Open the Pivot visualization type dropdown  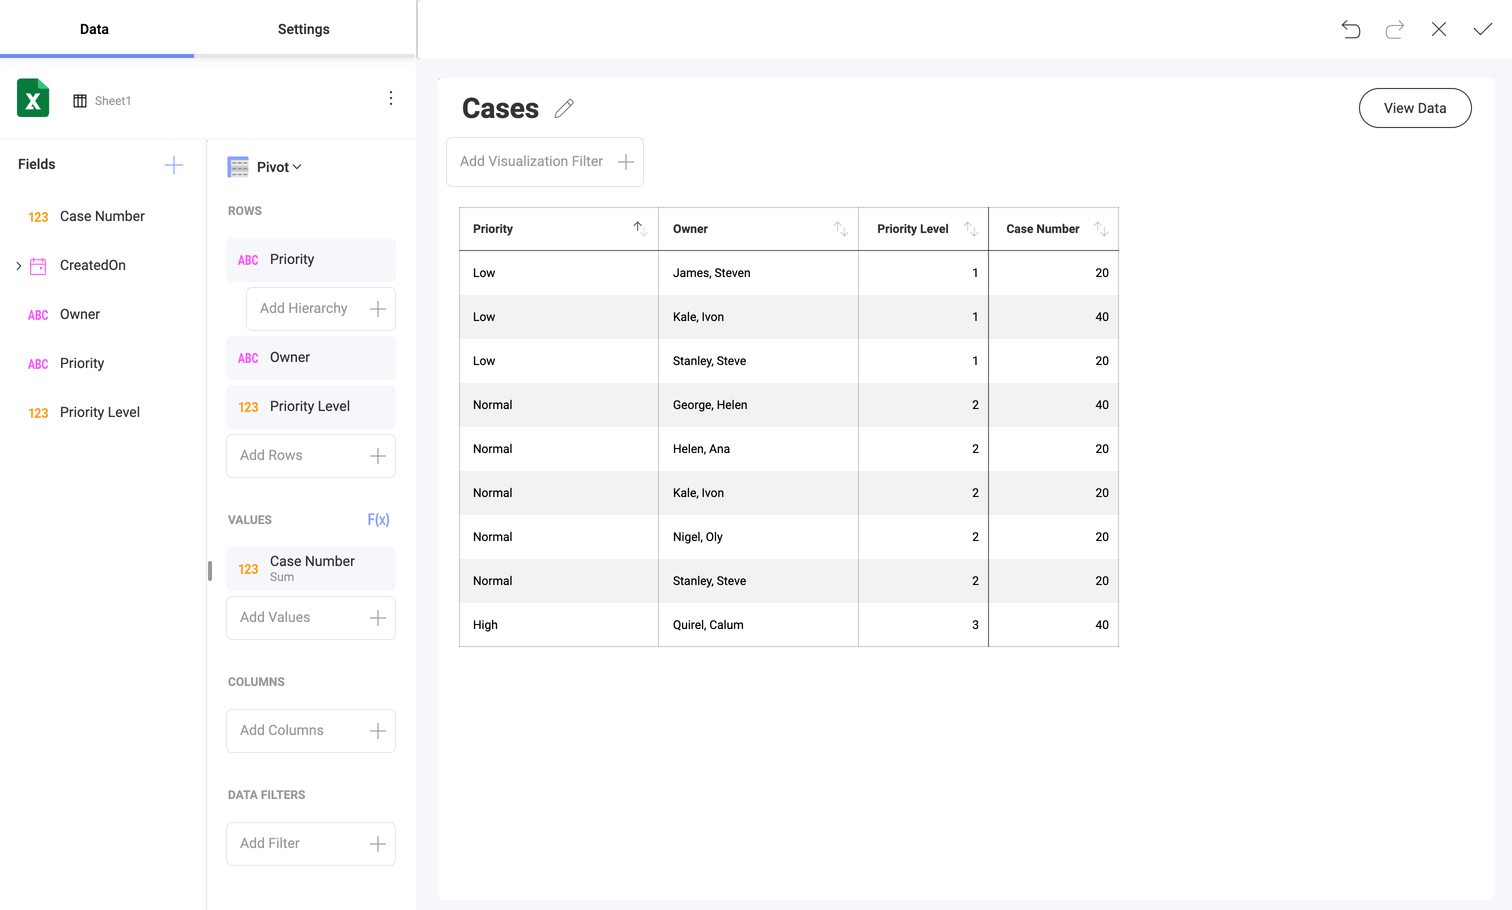(279, 167)
